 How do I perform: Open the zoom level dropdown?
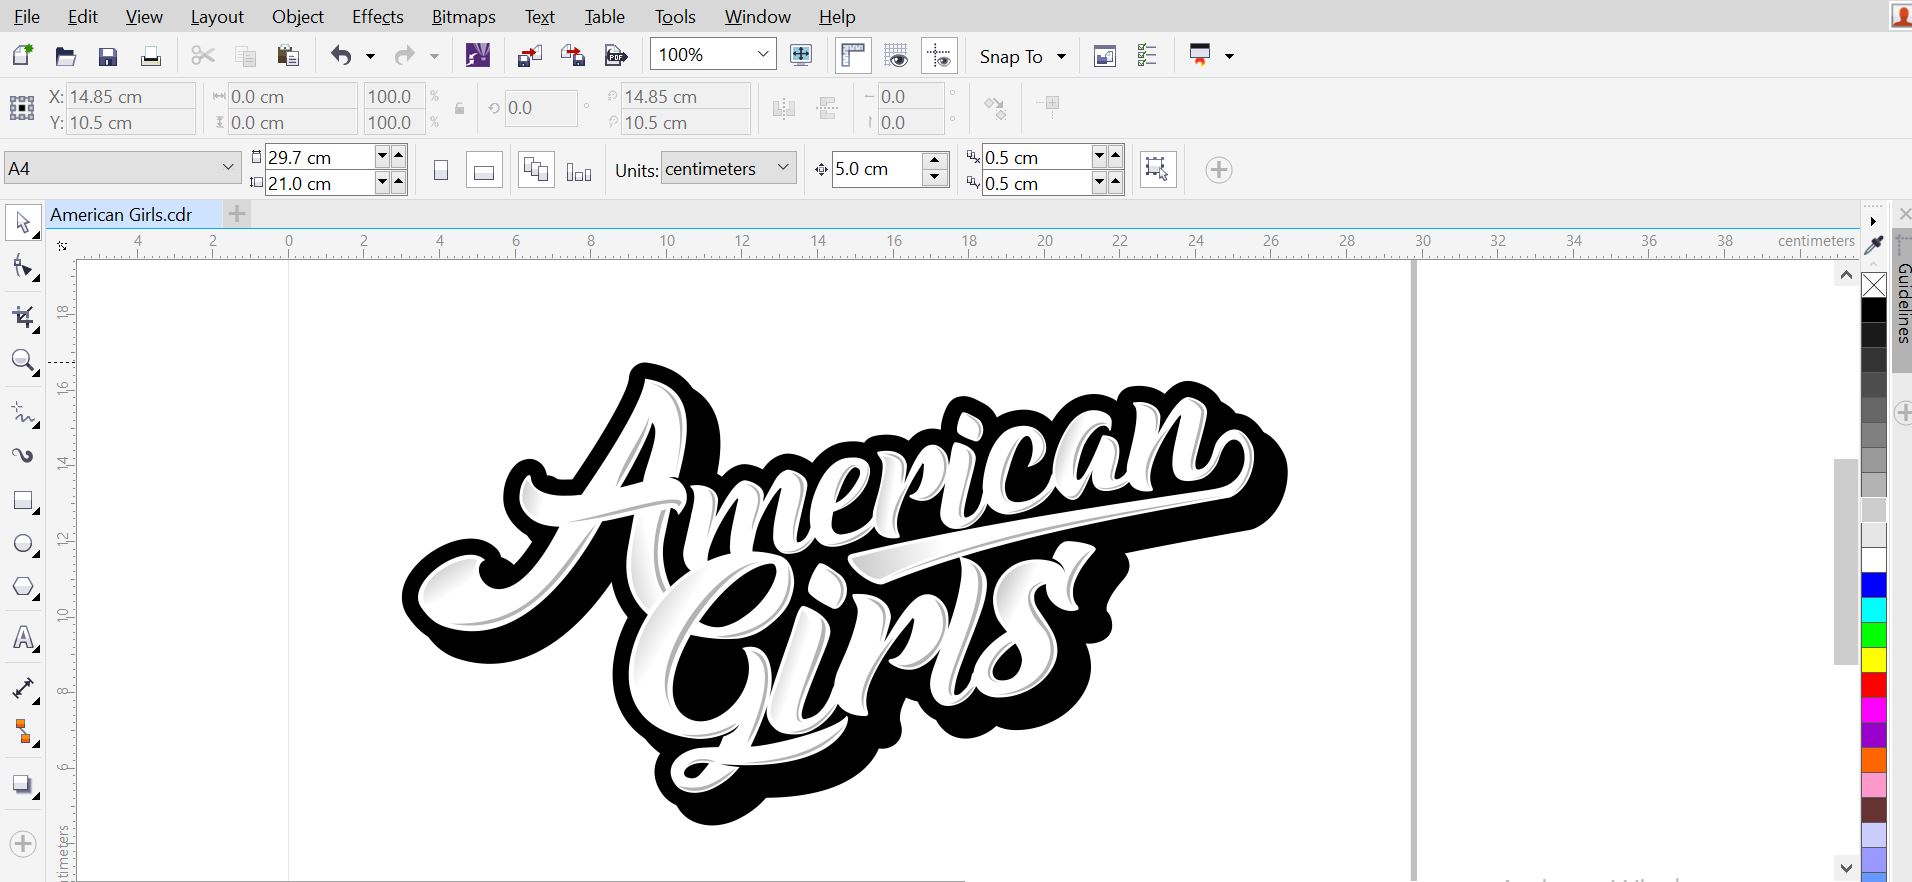click(x=763, y=55)
